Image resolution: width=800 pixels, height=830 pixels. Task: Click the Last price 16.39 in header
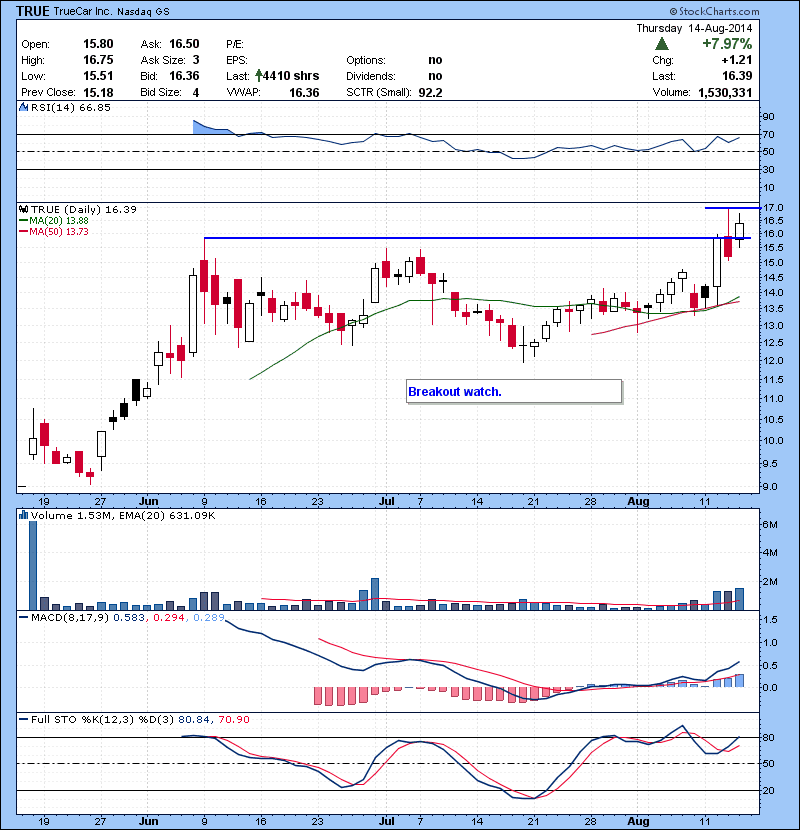coord(737,76)
